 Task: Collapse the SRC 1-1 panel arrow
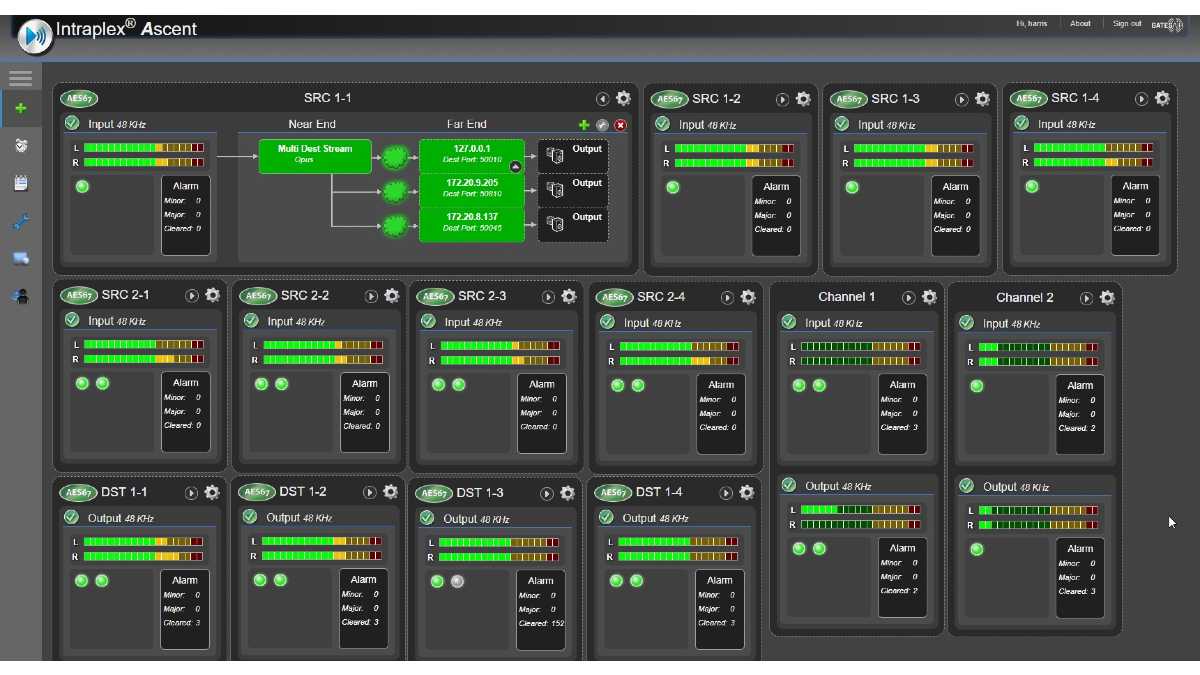(x=602, y=99)
